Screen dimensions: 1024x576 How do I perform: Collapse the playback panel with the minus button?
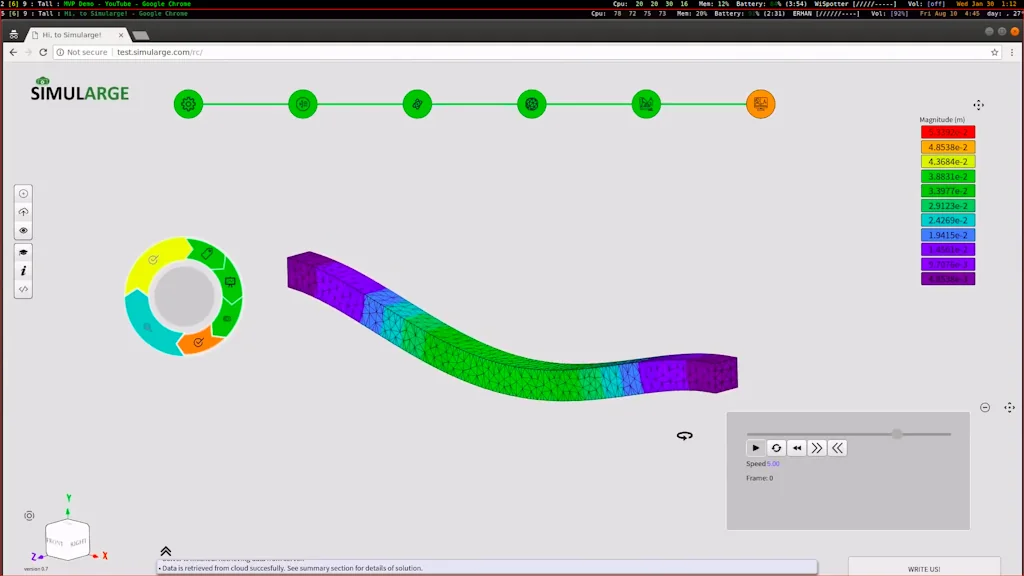pyautogui.click(x=986, y=407)
